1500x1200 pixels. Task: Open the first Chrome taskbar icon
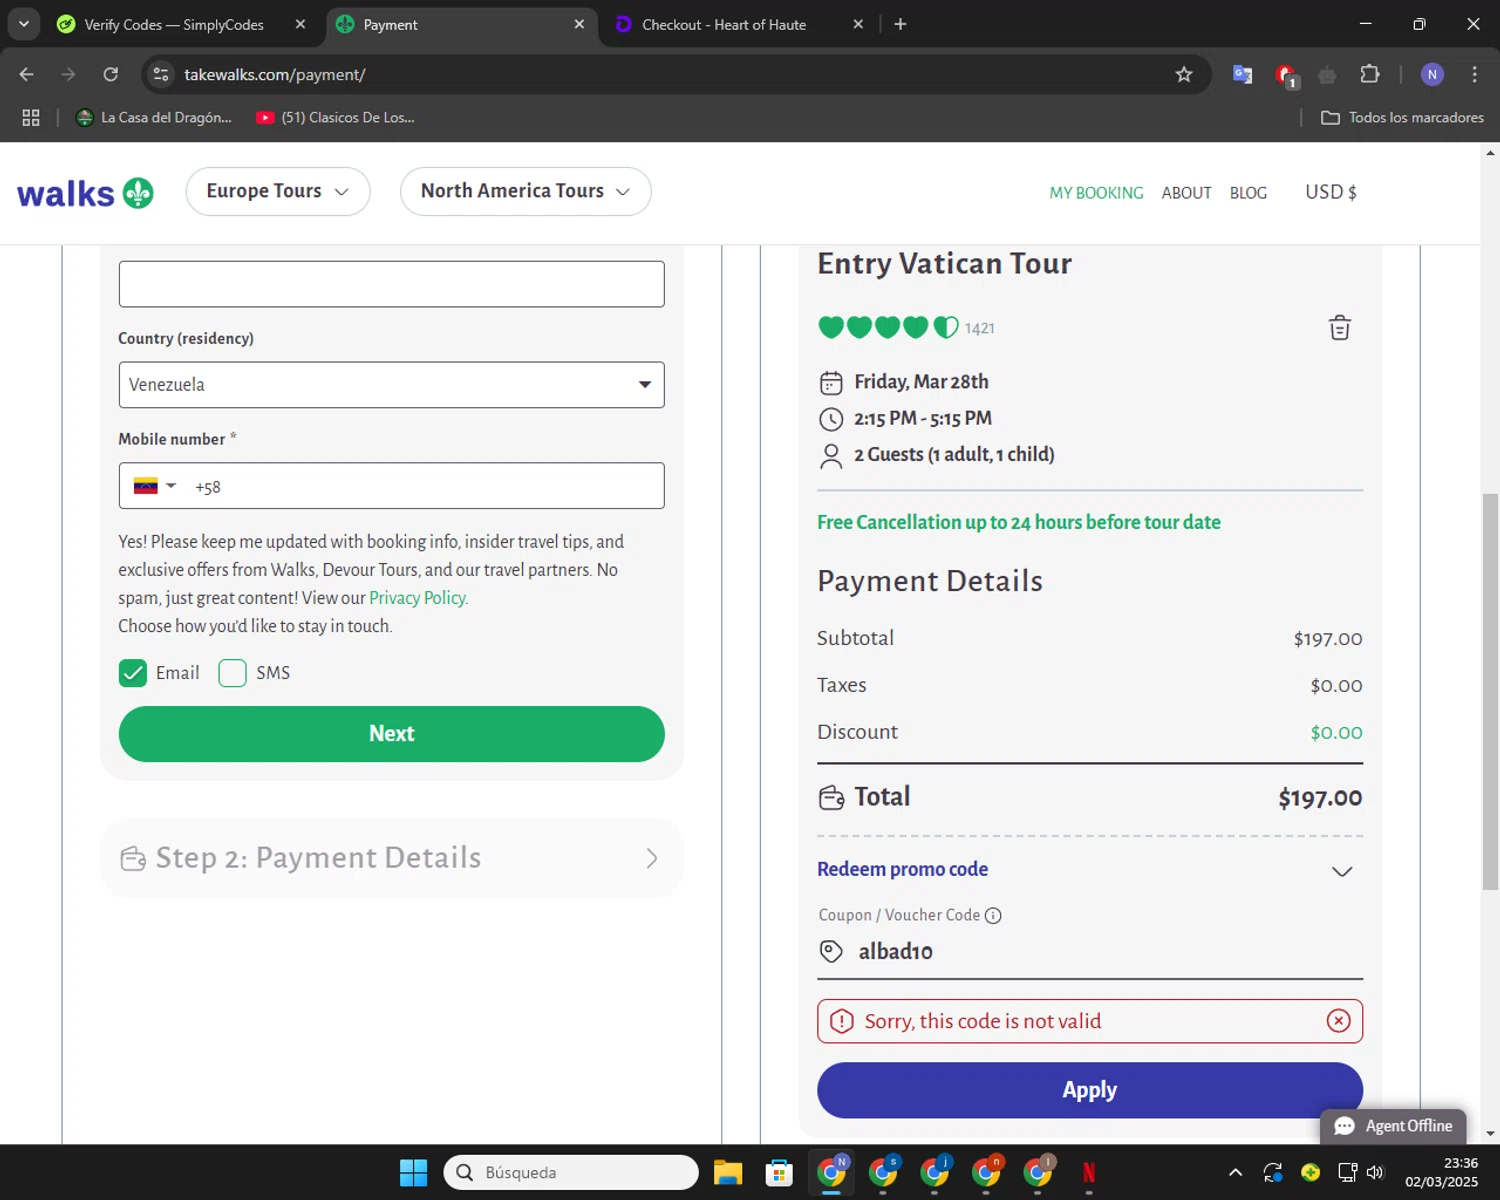(832, 1172)
